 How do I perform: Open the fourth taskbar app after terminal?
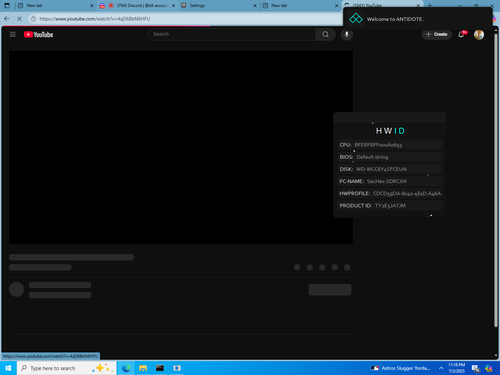click(177, 368)
